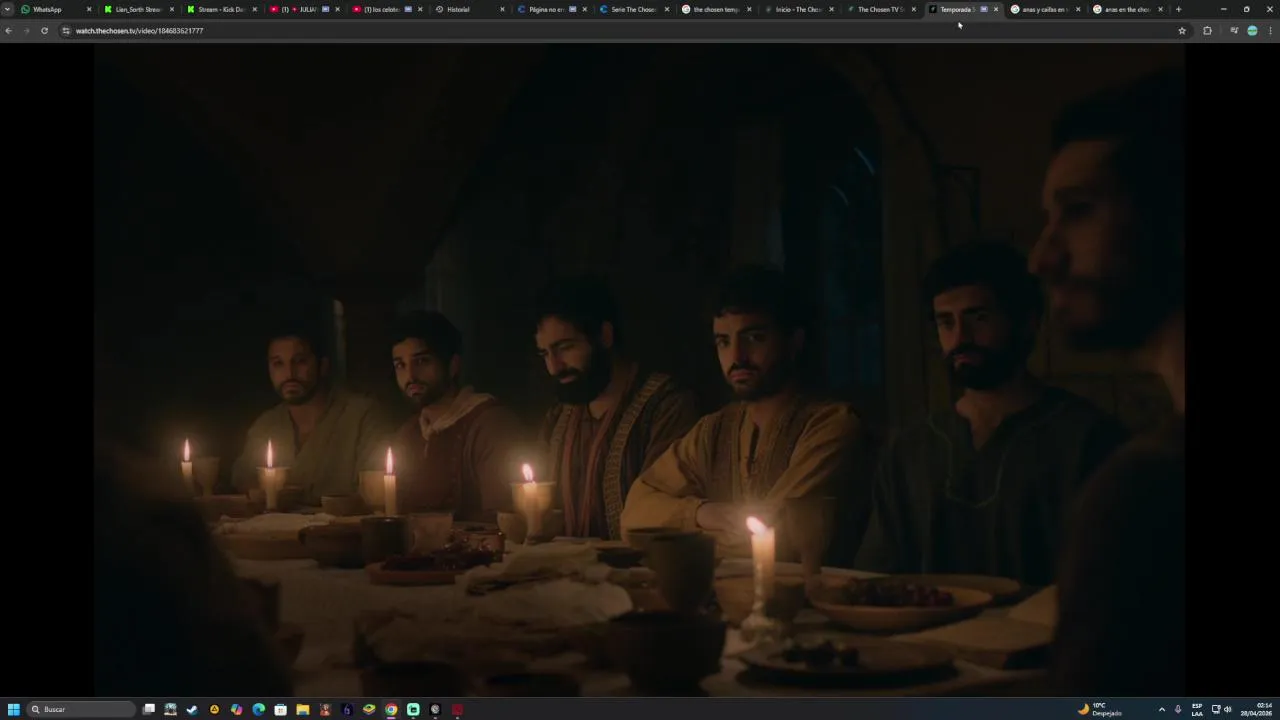Open Task View on the taskbar
The width and height of the screenshot is (1280, 720).
(x=149, y=709)
